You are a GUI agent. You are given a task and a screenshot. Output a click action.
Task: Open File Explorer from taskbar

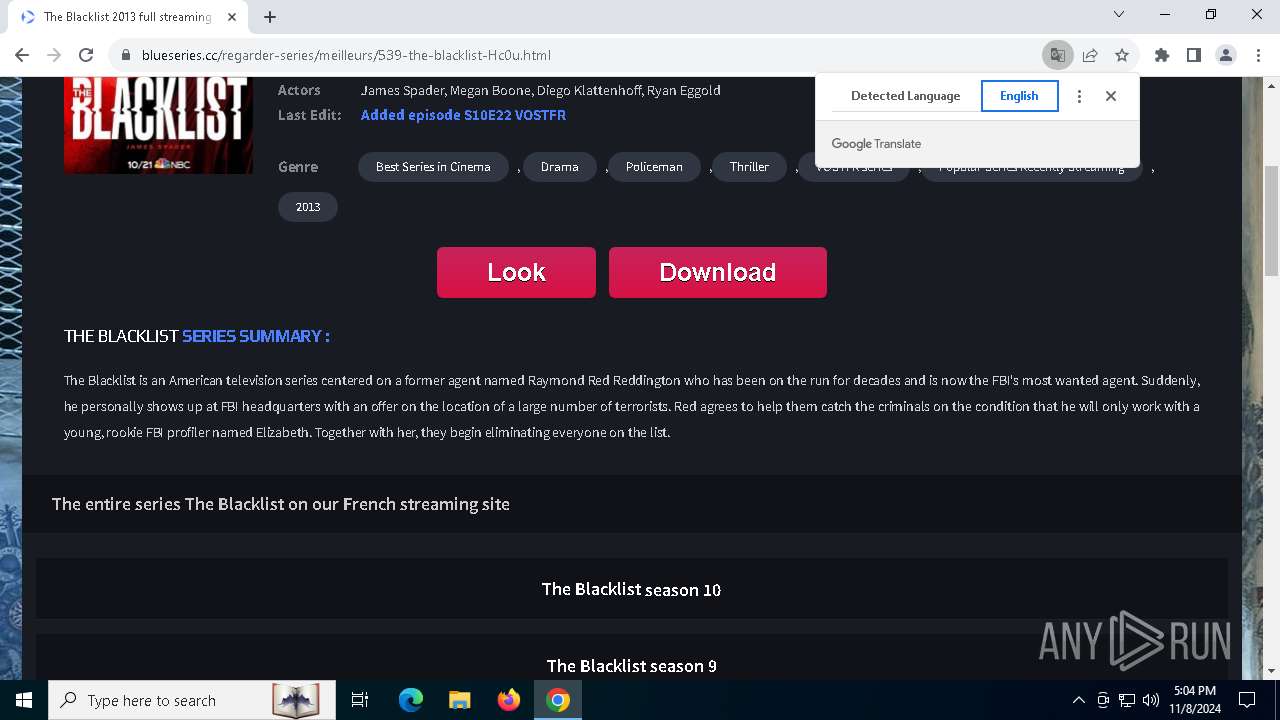[x=460, y=700]
